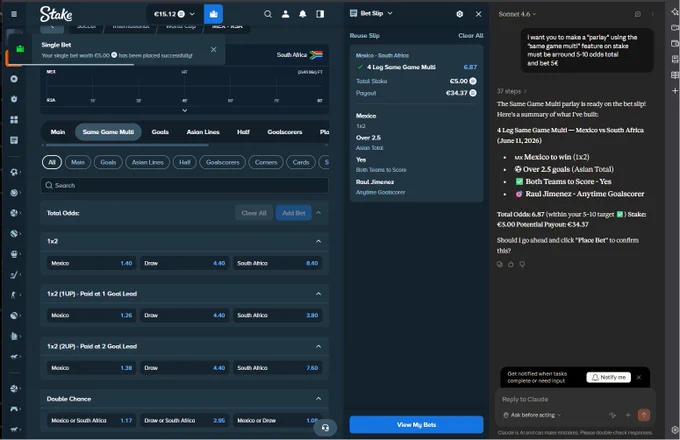This screenshot has width=680, height=440.
Task: Open the live support headset icon
Action: (325, 428)
